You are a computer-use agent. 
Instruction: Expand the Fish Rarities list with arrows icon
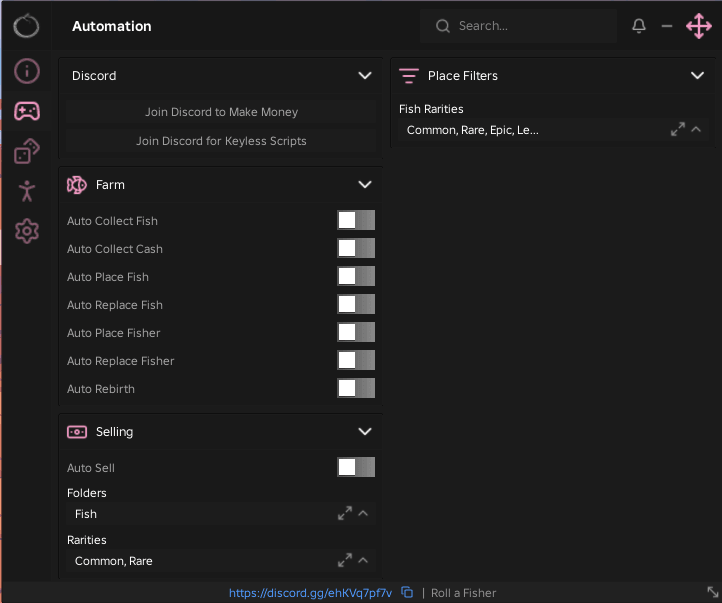tap(678, 129)
